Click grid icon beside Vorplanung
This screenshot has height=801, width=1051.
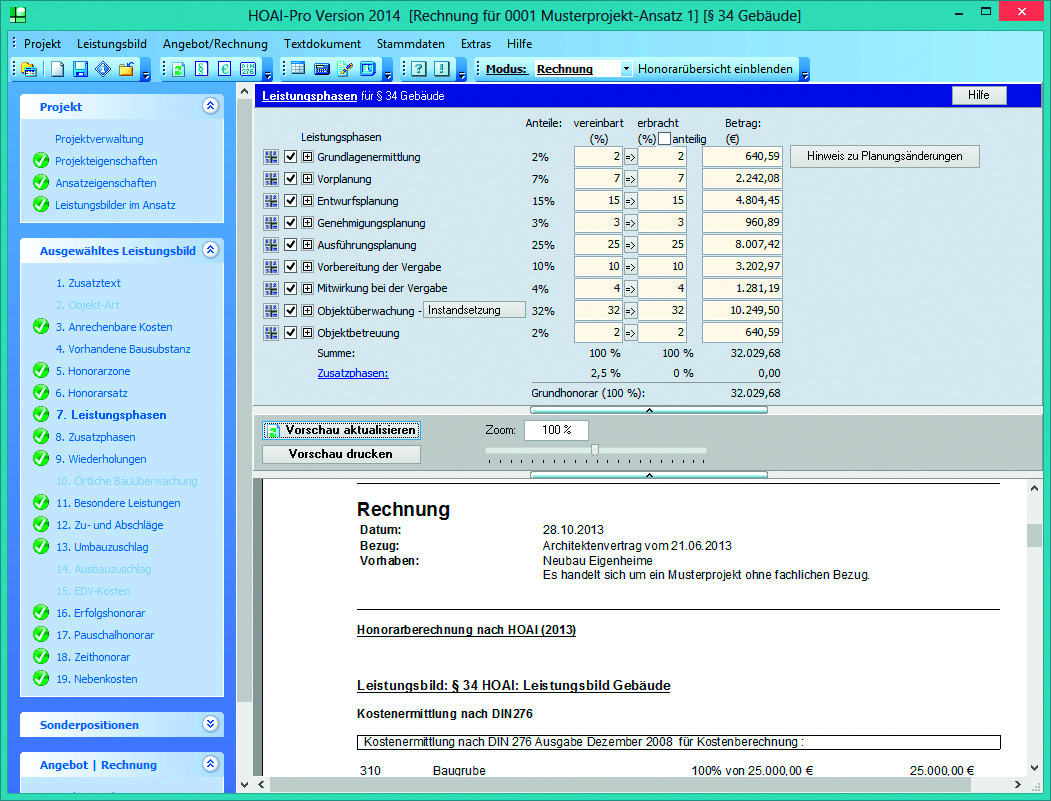click(x=271, y=179)
